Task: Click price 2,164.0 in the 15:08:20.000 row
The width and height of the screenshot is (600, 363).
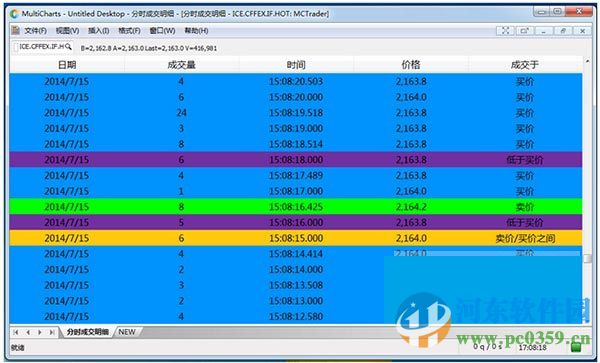Action: tap(411, 97)
